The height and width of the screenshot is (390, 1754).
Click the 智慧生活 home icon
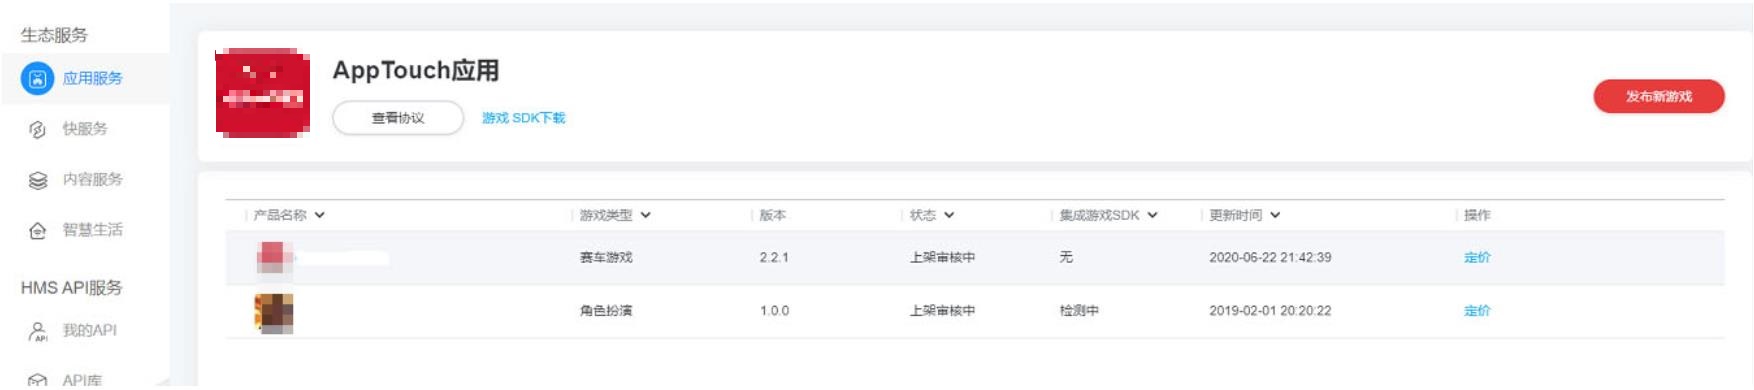37,231
